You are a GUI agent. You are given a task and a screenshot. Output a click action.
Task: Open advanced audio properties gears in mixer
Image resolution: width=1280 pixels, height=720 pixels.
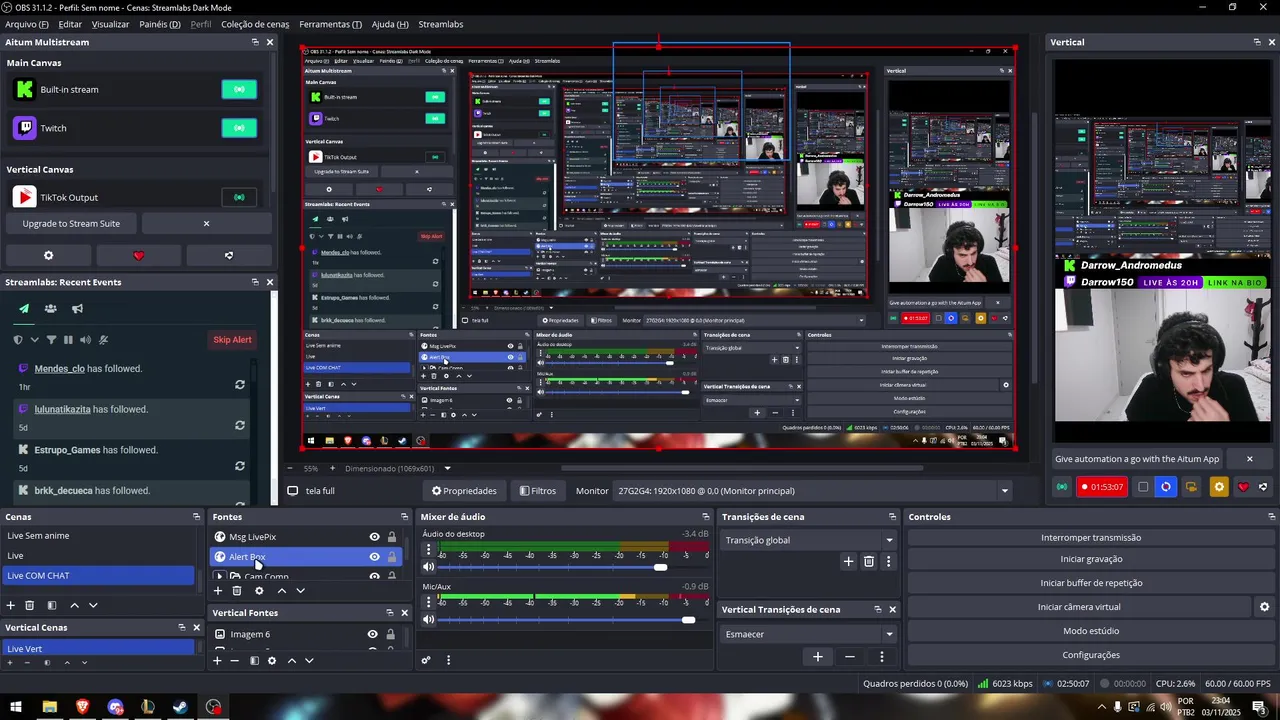coord(426,660)
